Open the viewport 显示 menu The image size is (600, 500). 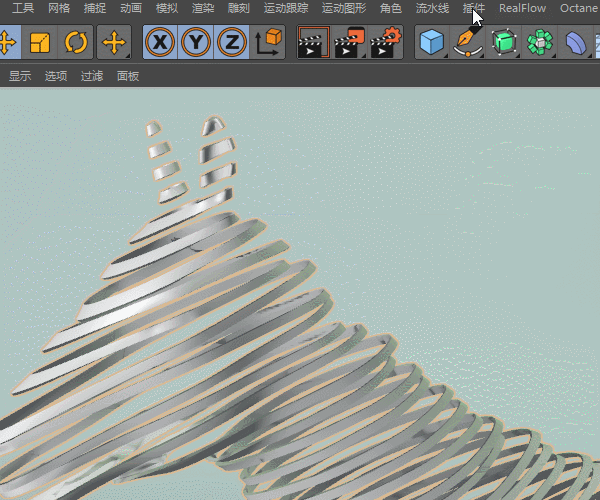(x=20, y=76)
